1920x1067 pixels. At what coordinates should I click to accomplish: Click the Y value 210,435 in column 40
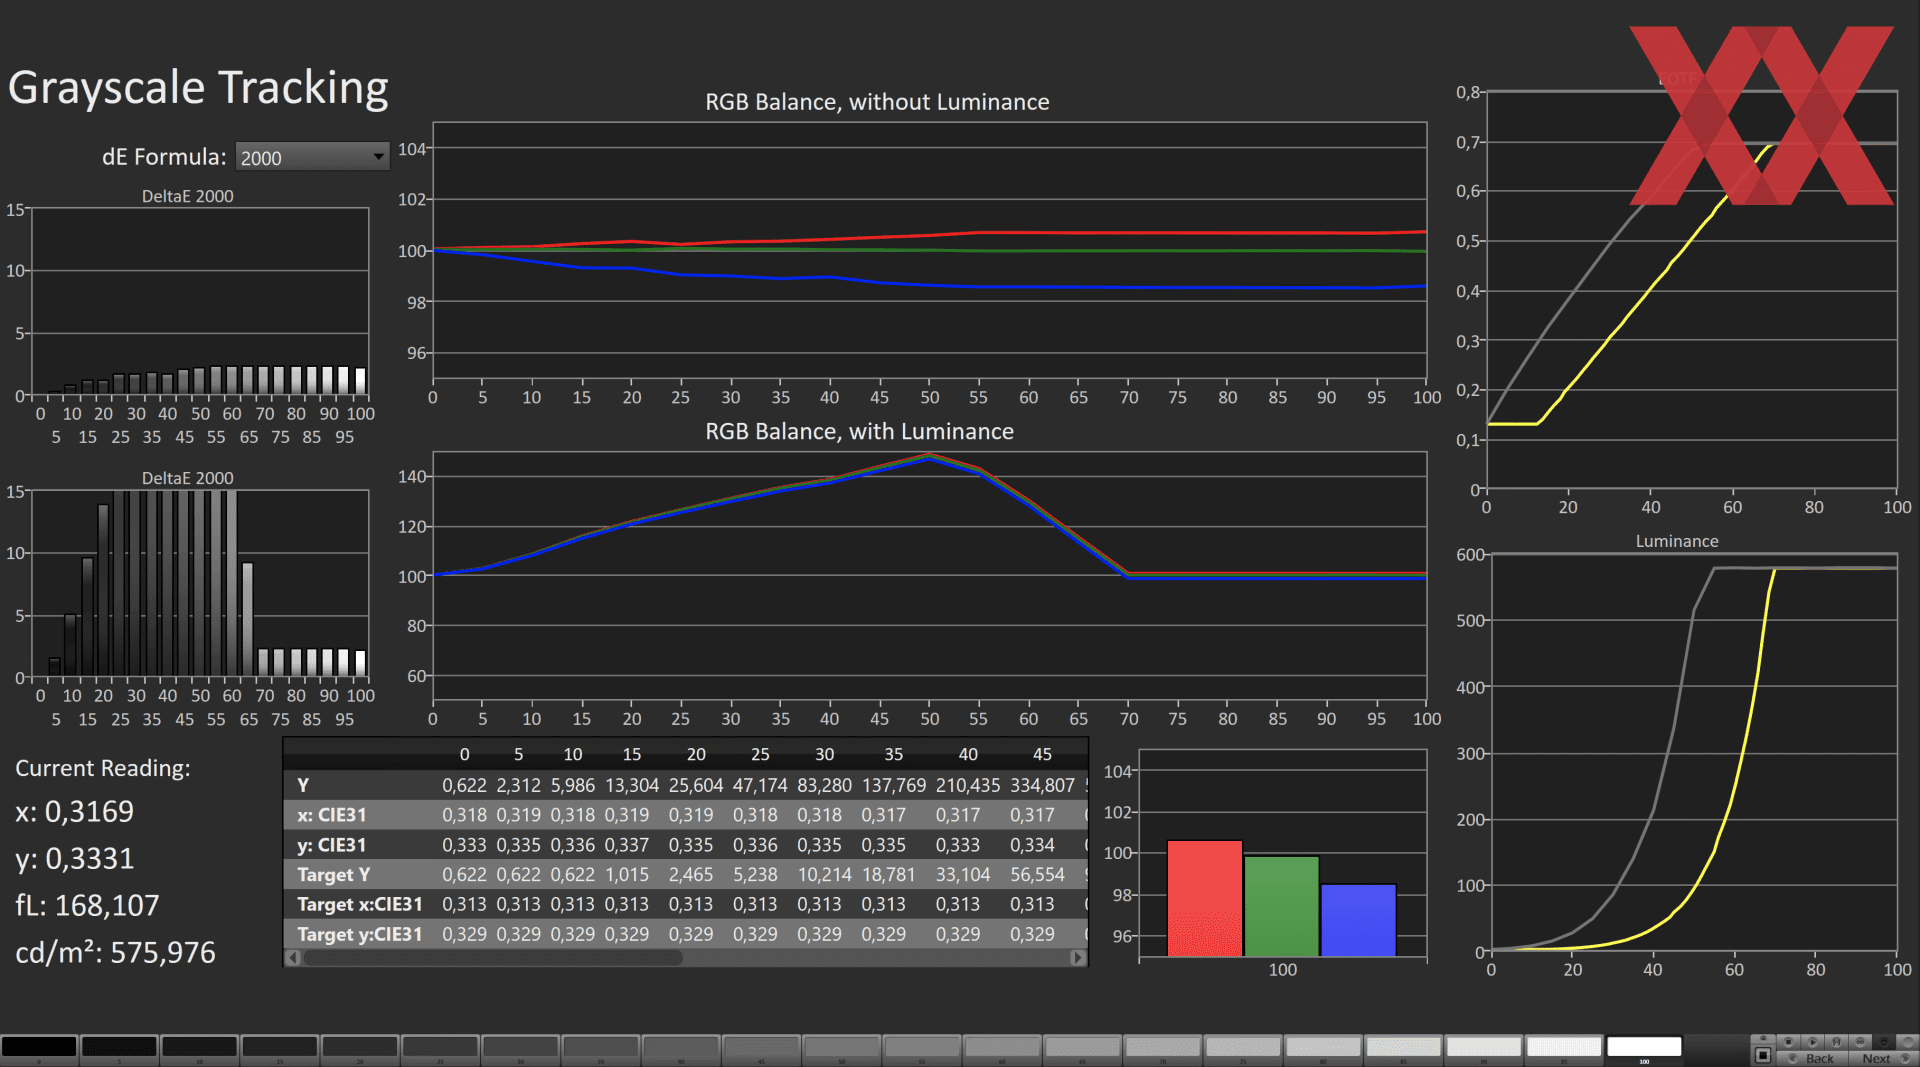tap(968, 785)
